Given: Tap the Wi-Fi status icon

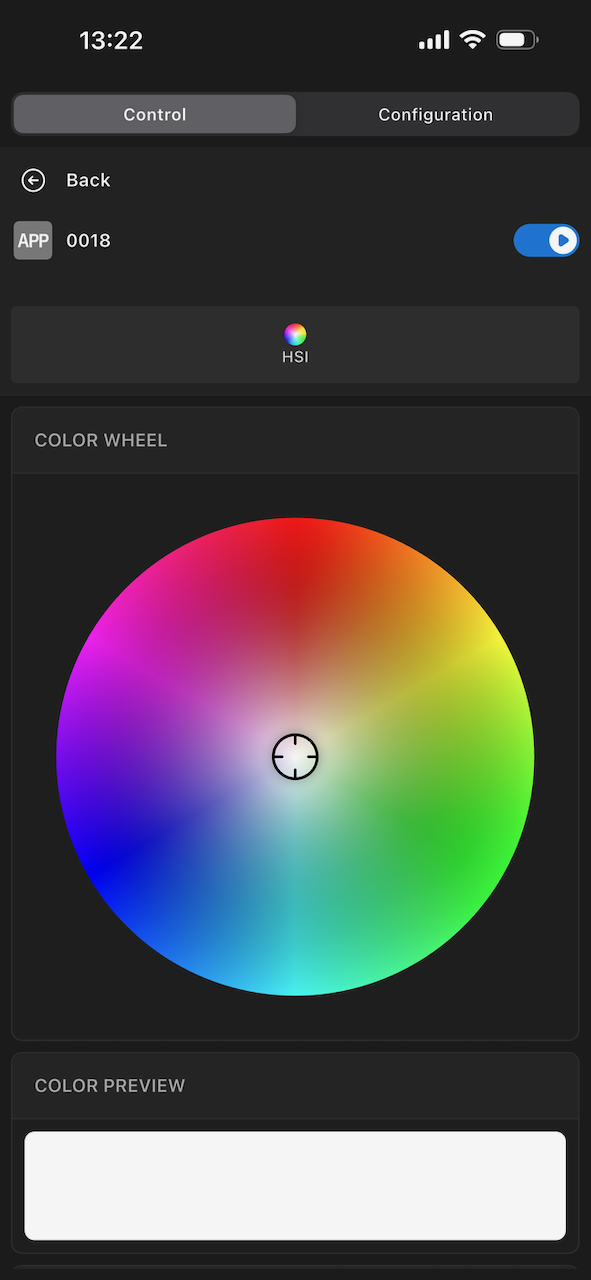Looking at the screenshot, I should tap(472, 40).
